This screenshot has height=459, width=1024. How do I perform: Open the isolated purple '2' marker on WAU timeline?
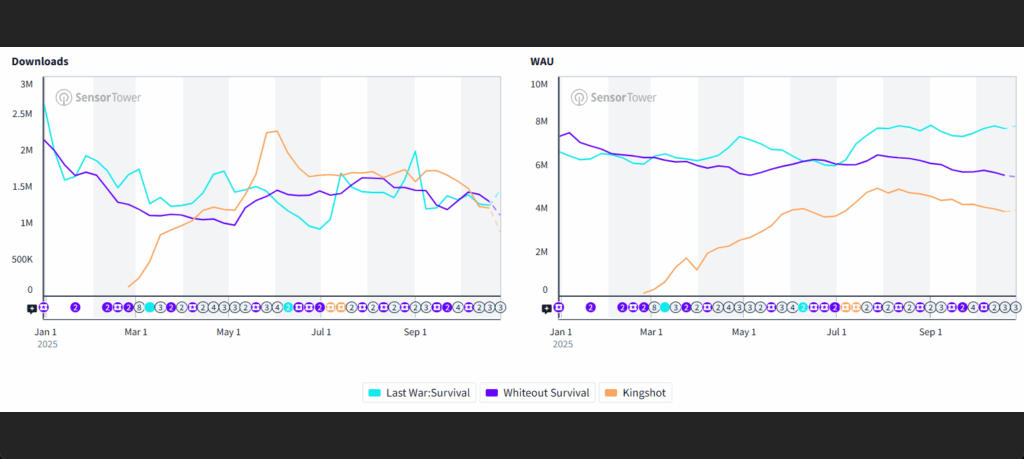coord(590,307)
